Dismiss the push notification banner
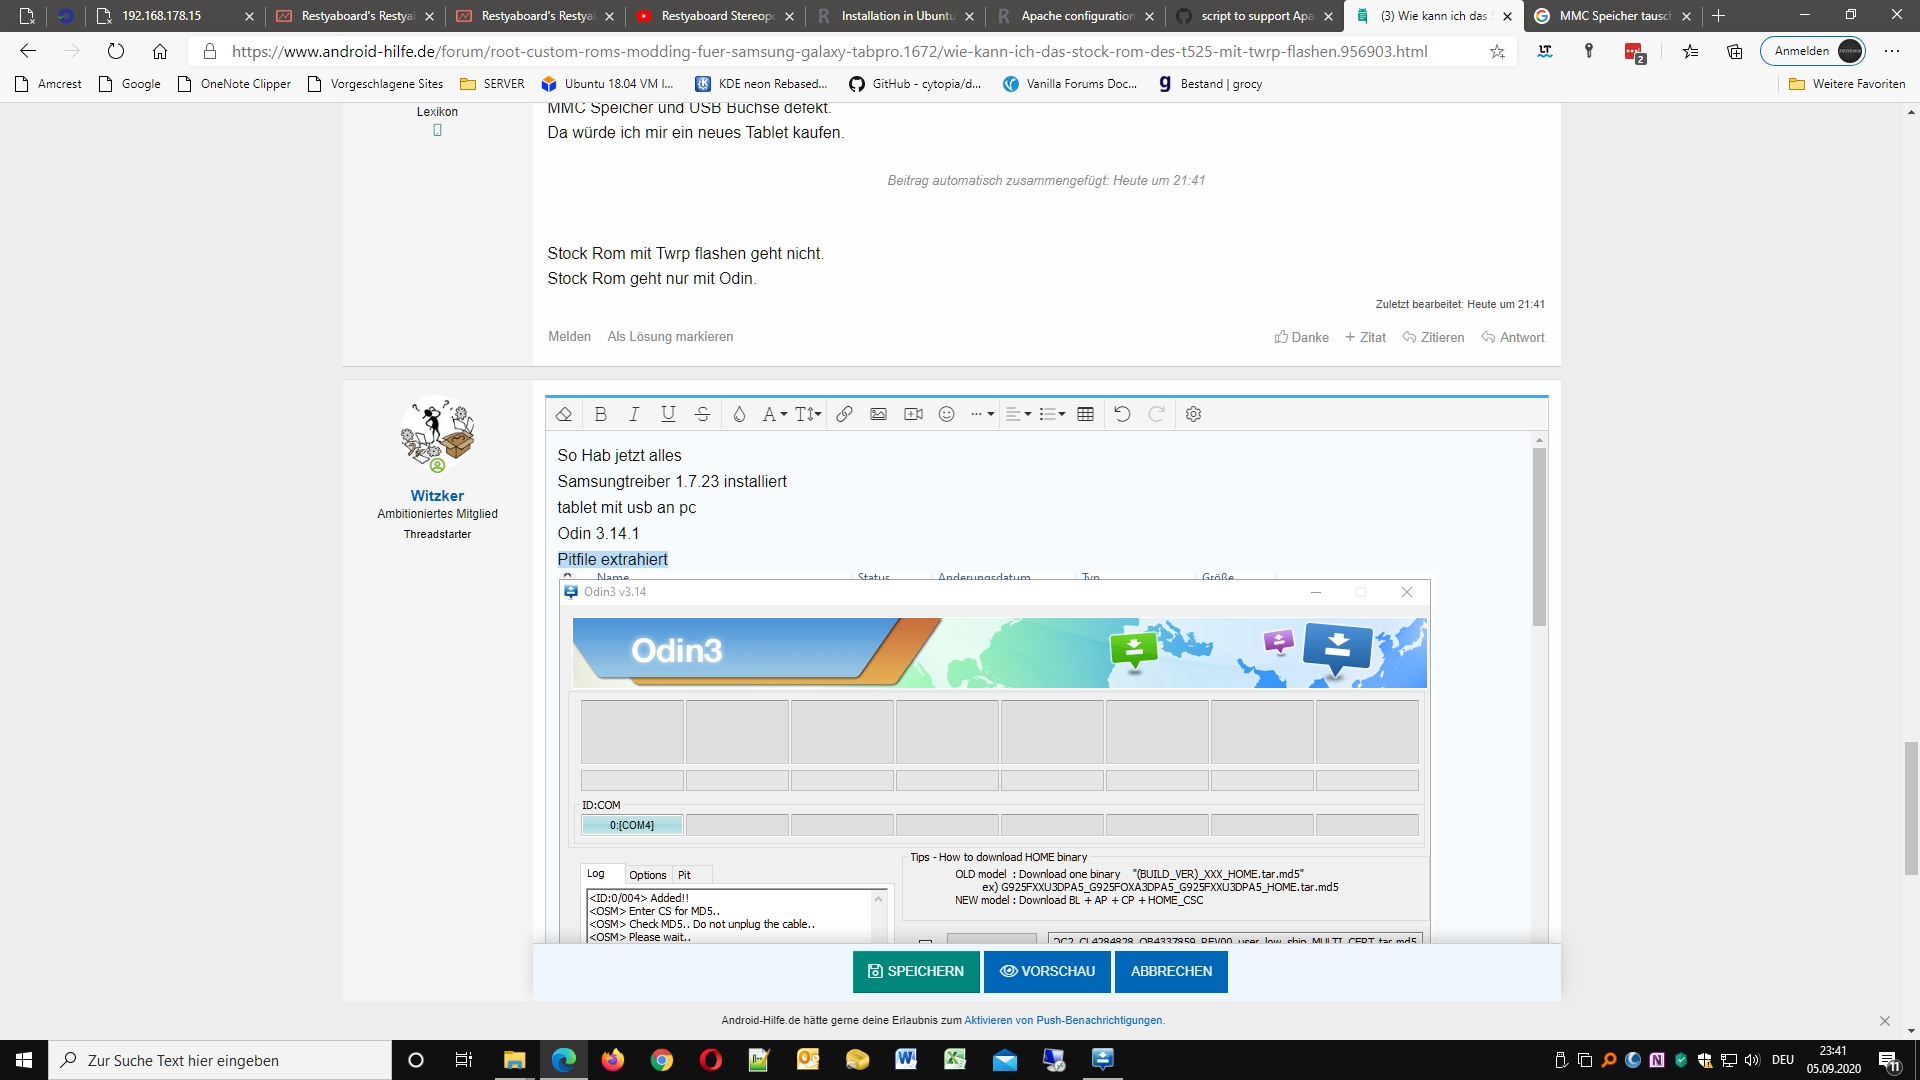Screen dimensions: 1920x1080 [1885, 1021]
